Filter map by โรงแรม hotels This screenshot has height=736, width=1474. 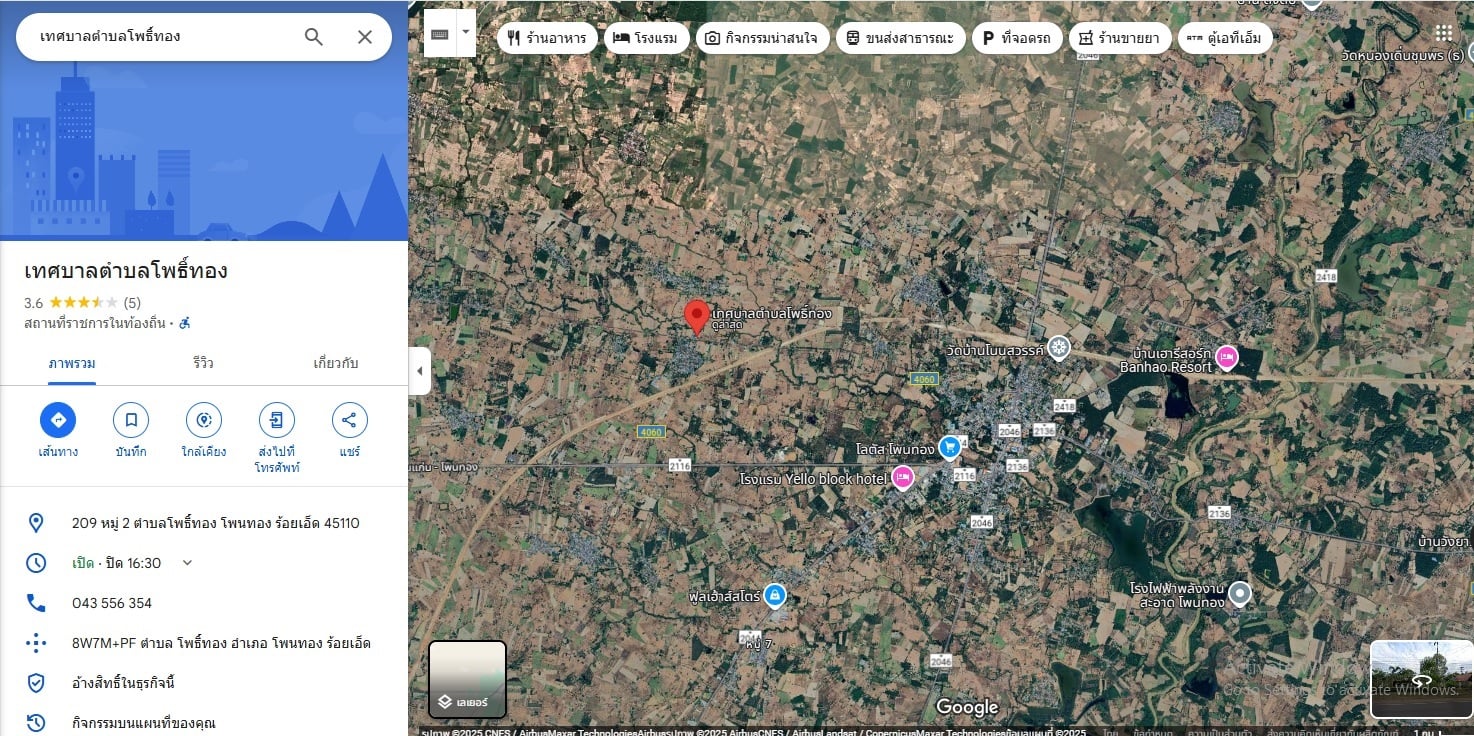pyautogui.click(x=645, y=38)
